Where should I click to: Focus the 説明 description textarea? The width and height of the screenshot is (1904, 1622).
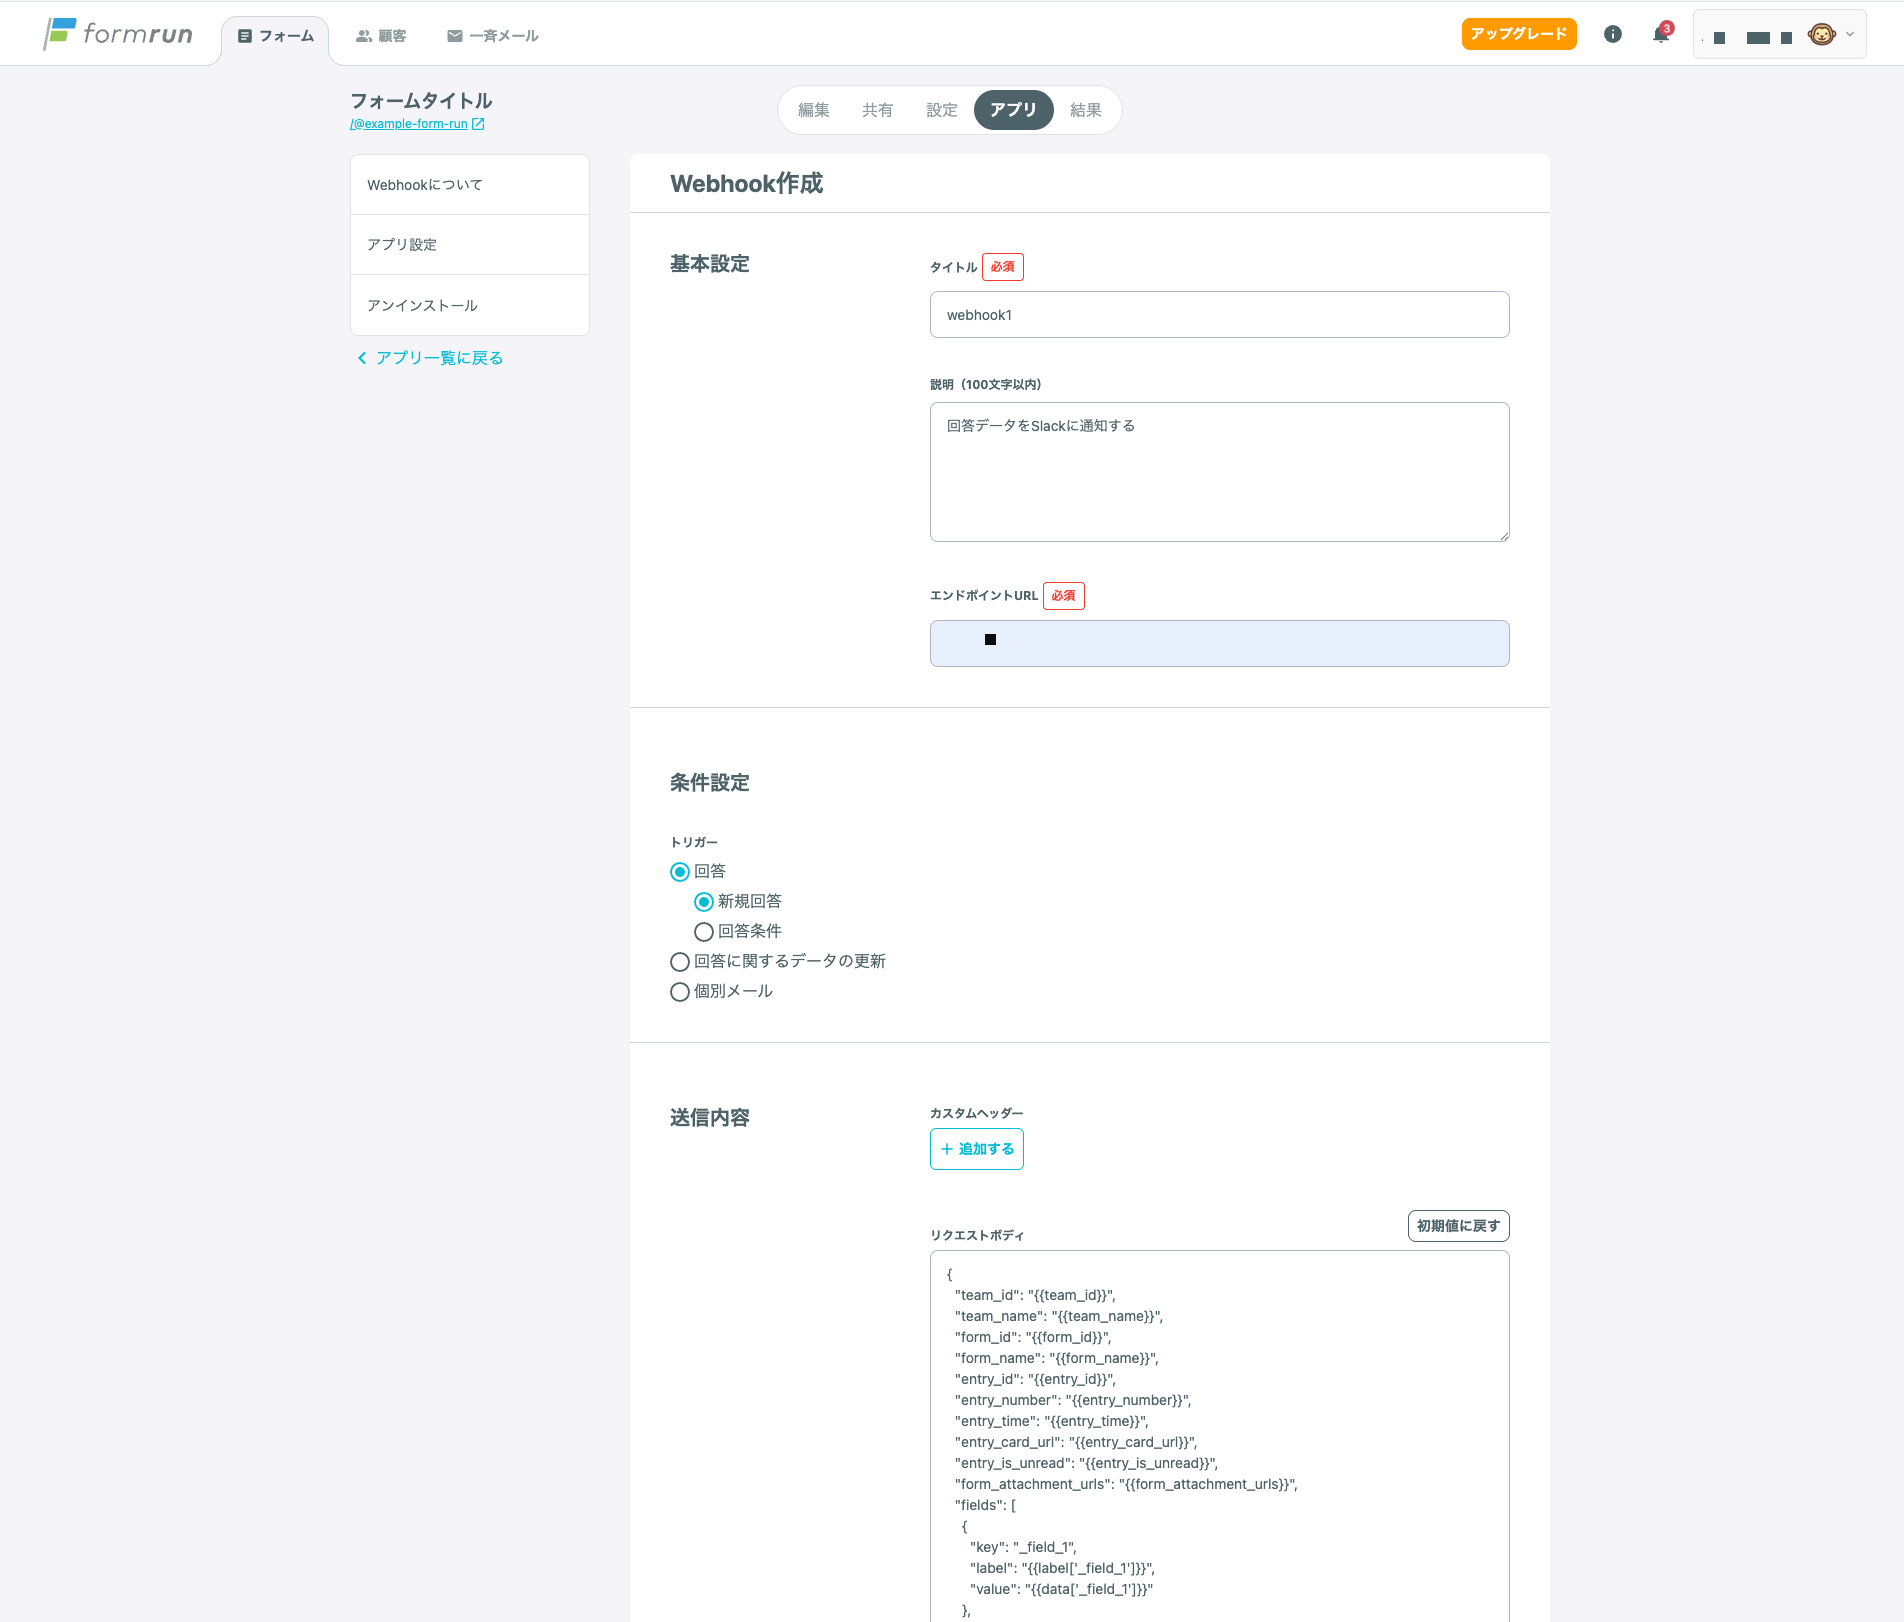(x=1220, y=472)
